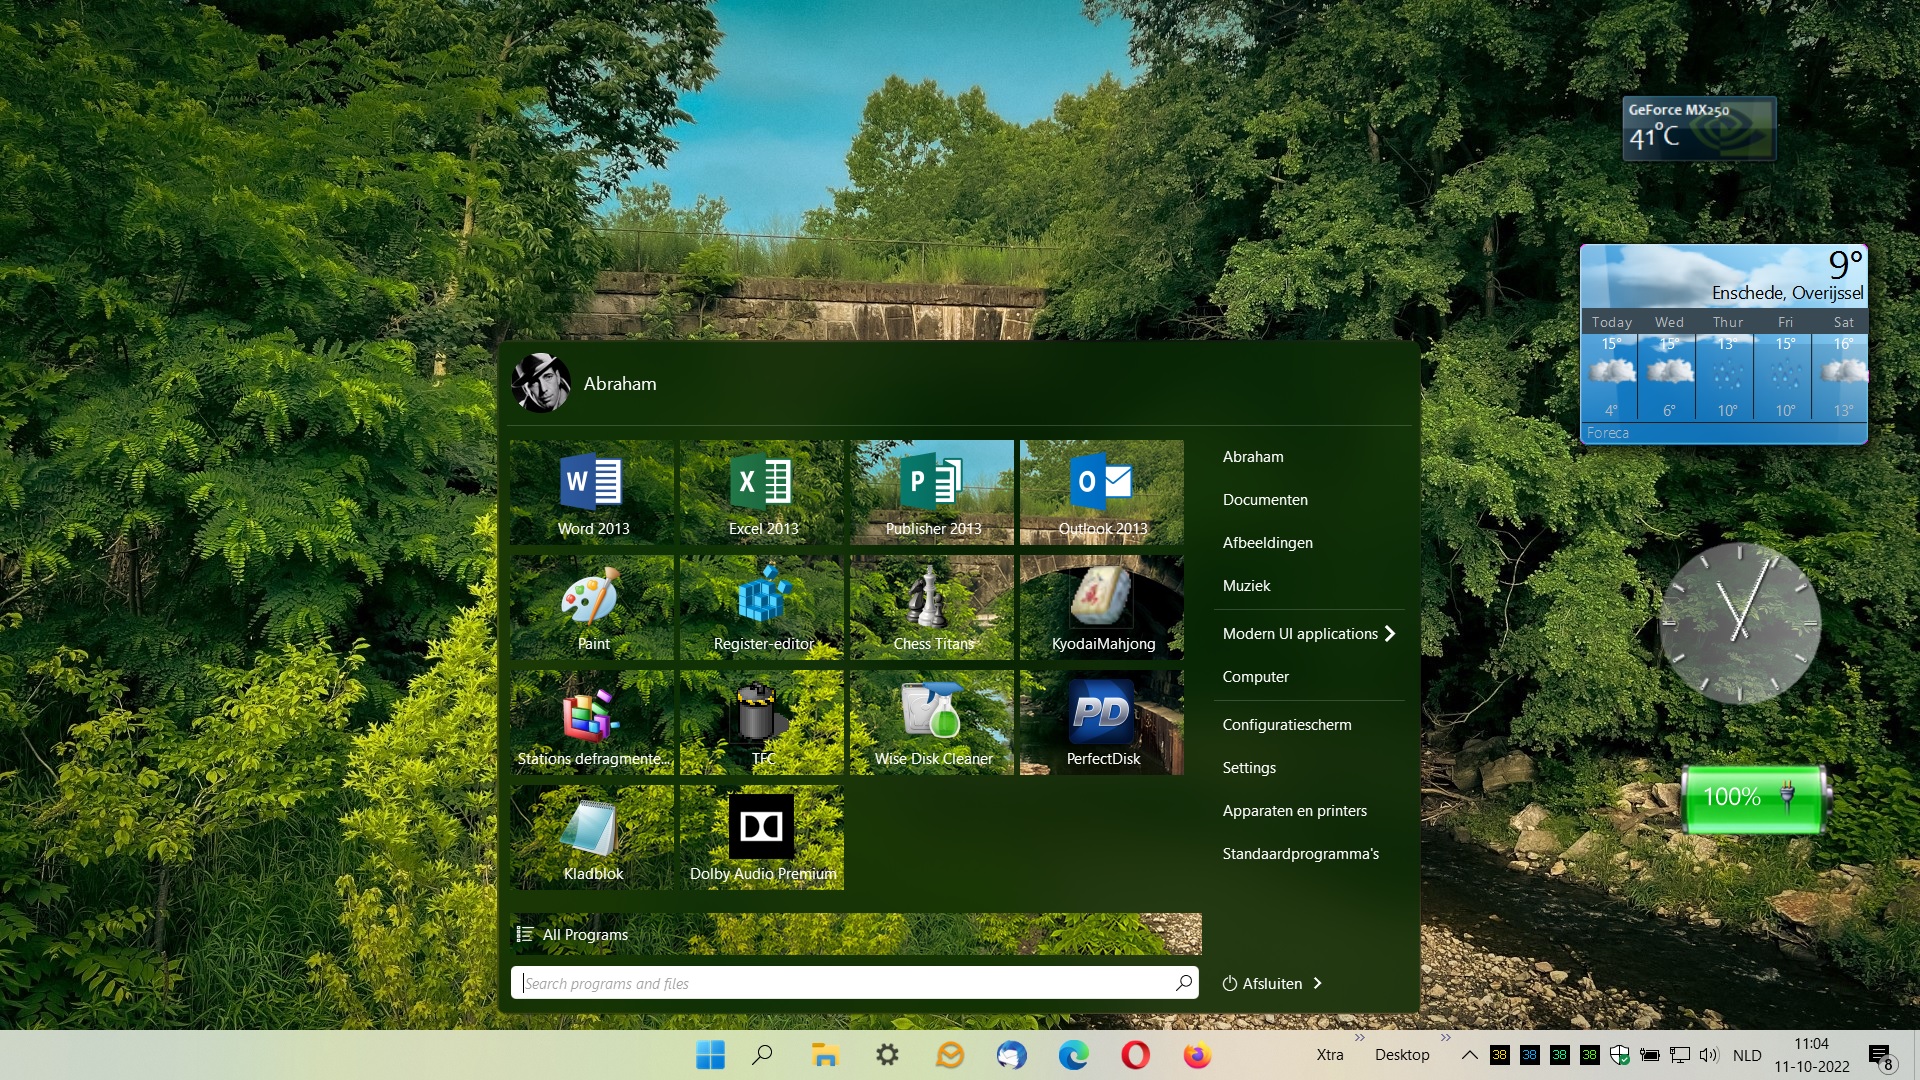This screenshot has width=1920, height=1080.
Task: Open Word 2013 tile
Action: tap(593, 492)
